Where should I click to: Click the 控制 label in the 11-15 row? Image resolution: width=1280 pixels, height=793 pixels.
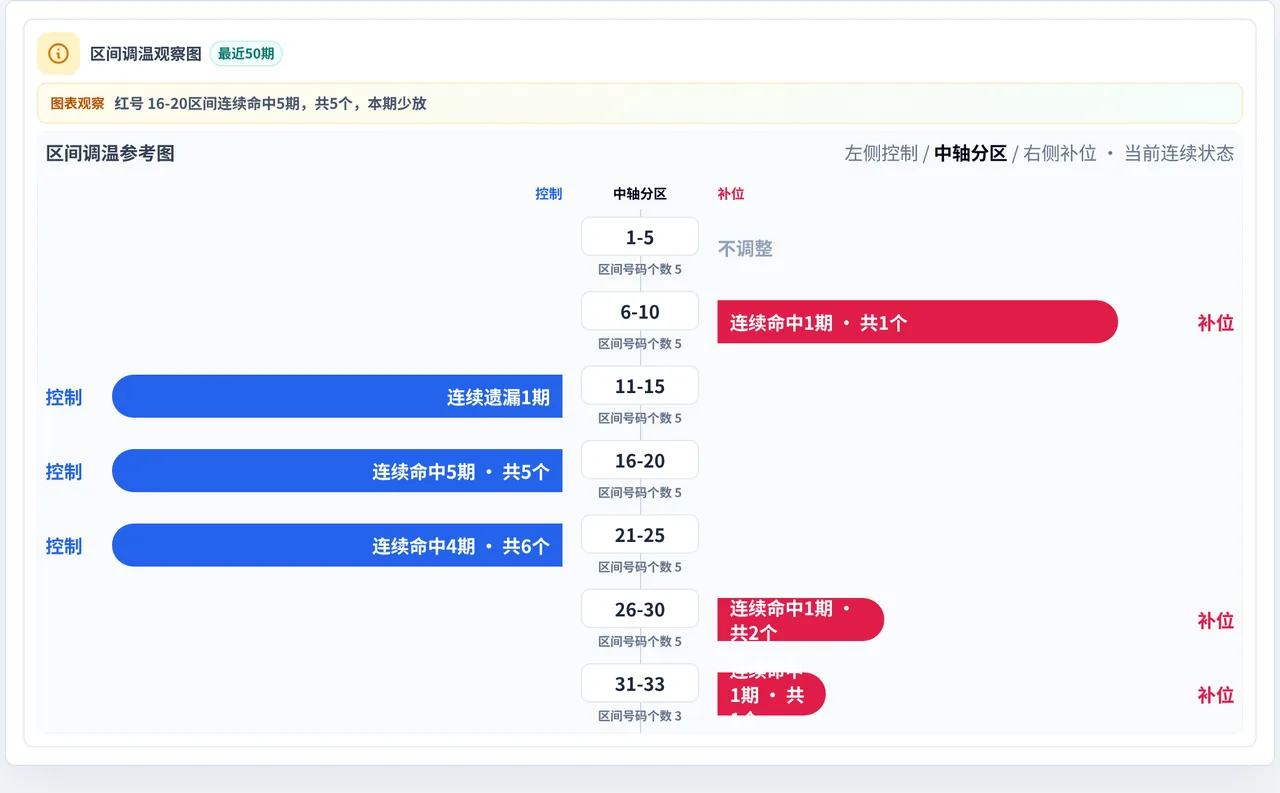(64, 397)
